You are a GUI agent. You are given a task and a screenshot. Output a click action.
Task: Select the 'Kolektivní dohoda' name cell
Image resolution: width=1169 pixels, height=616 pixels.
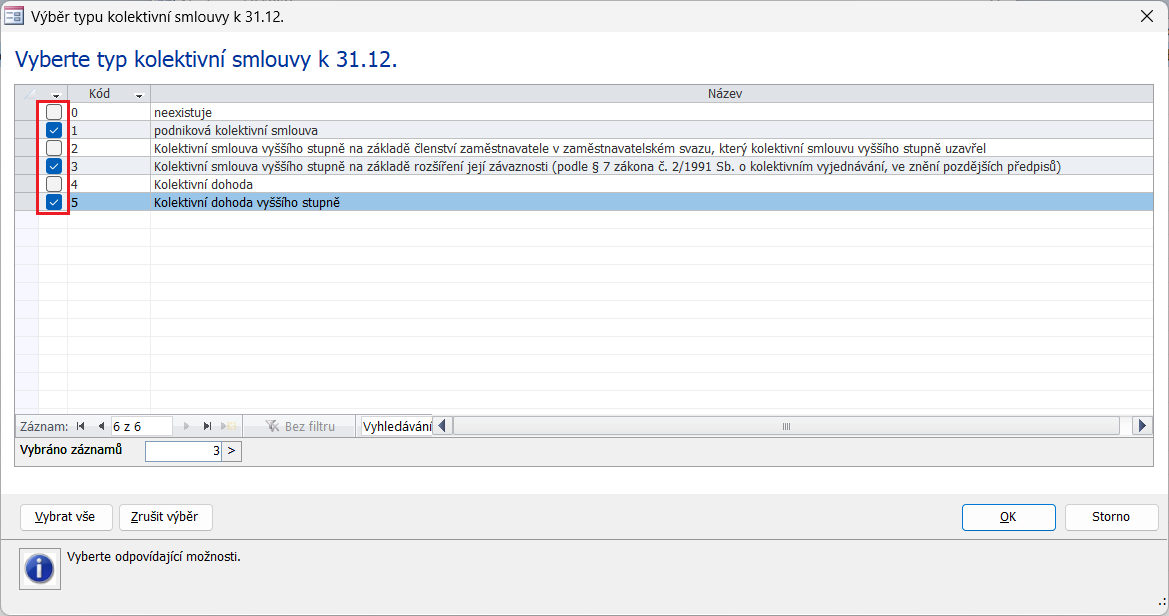[x=652, y=184]
